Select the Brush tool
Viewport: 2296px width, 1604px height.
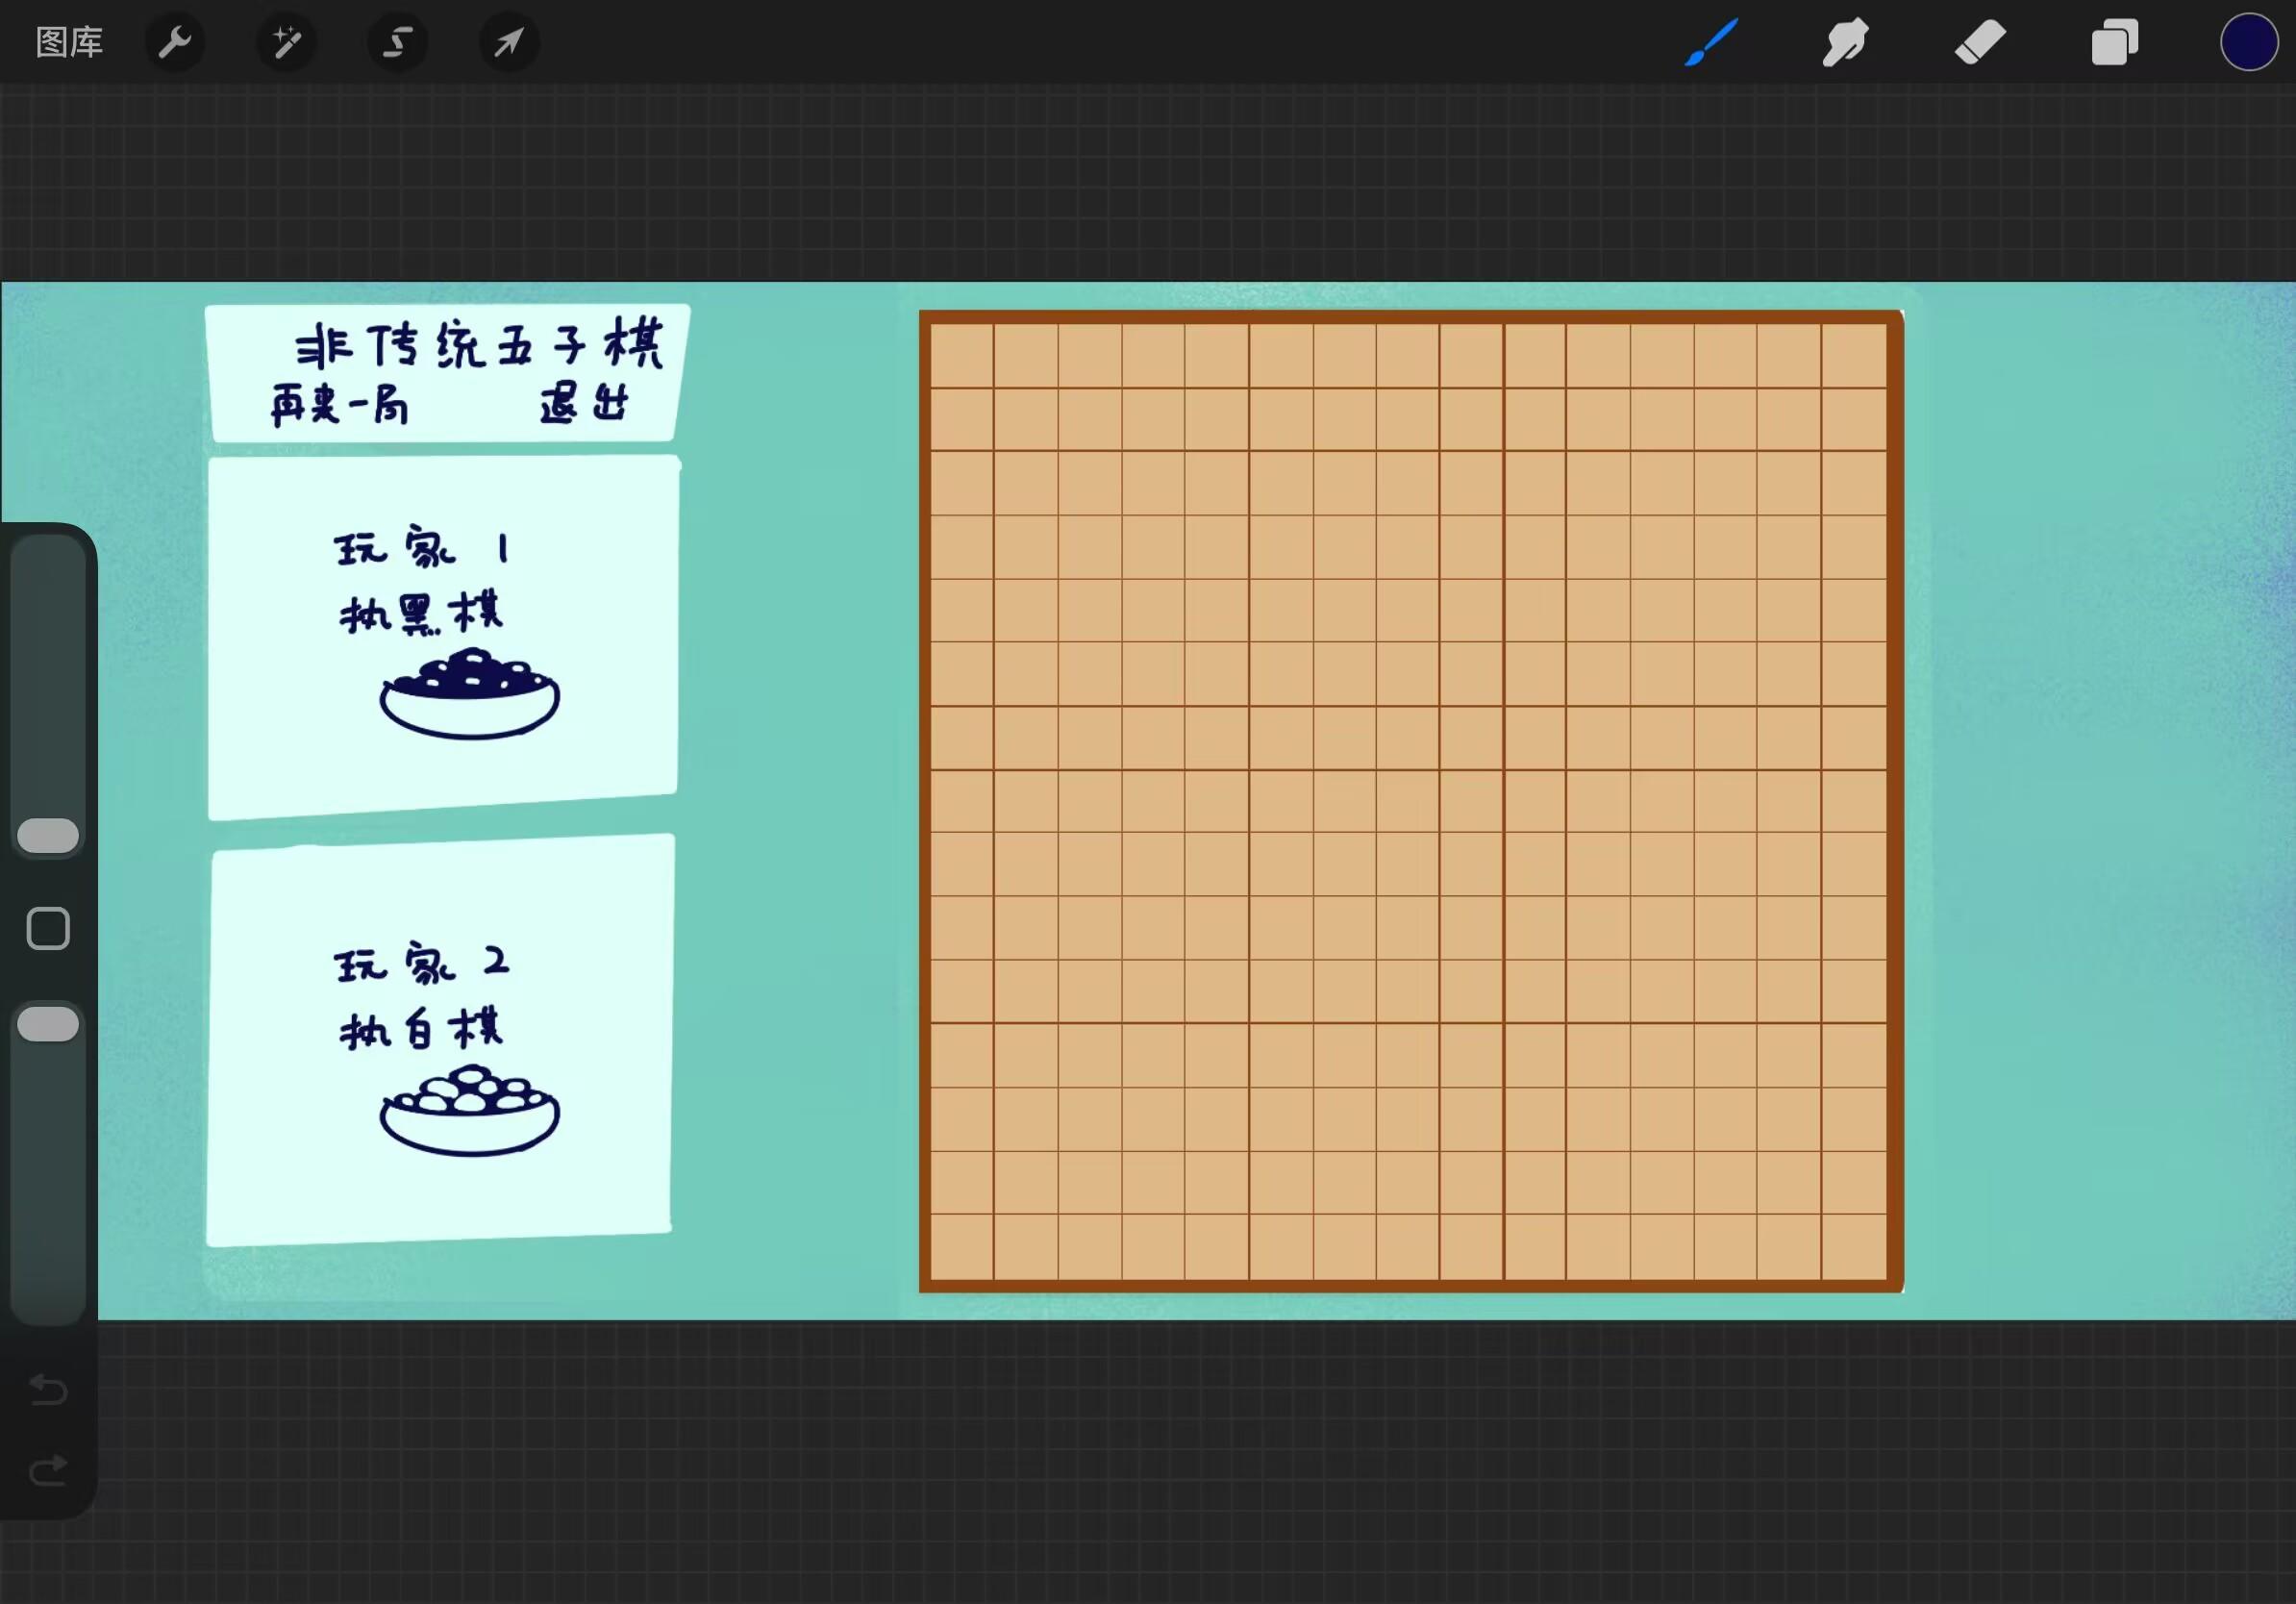(x=1711, y=42)
